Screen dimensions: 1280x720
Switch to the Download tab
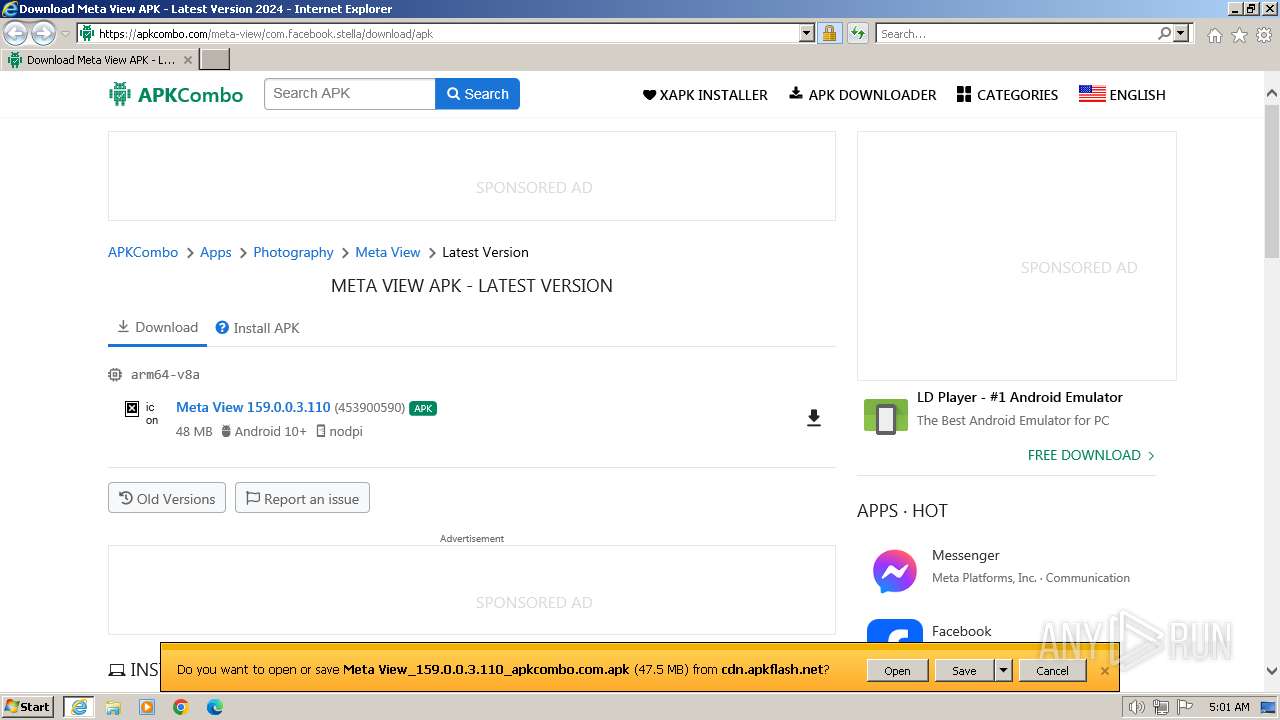click(x=157, y=327)
